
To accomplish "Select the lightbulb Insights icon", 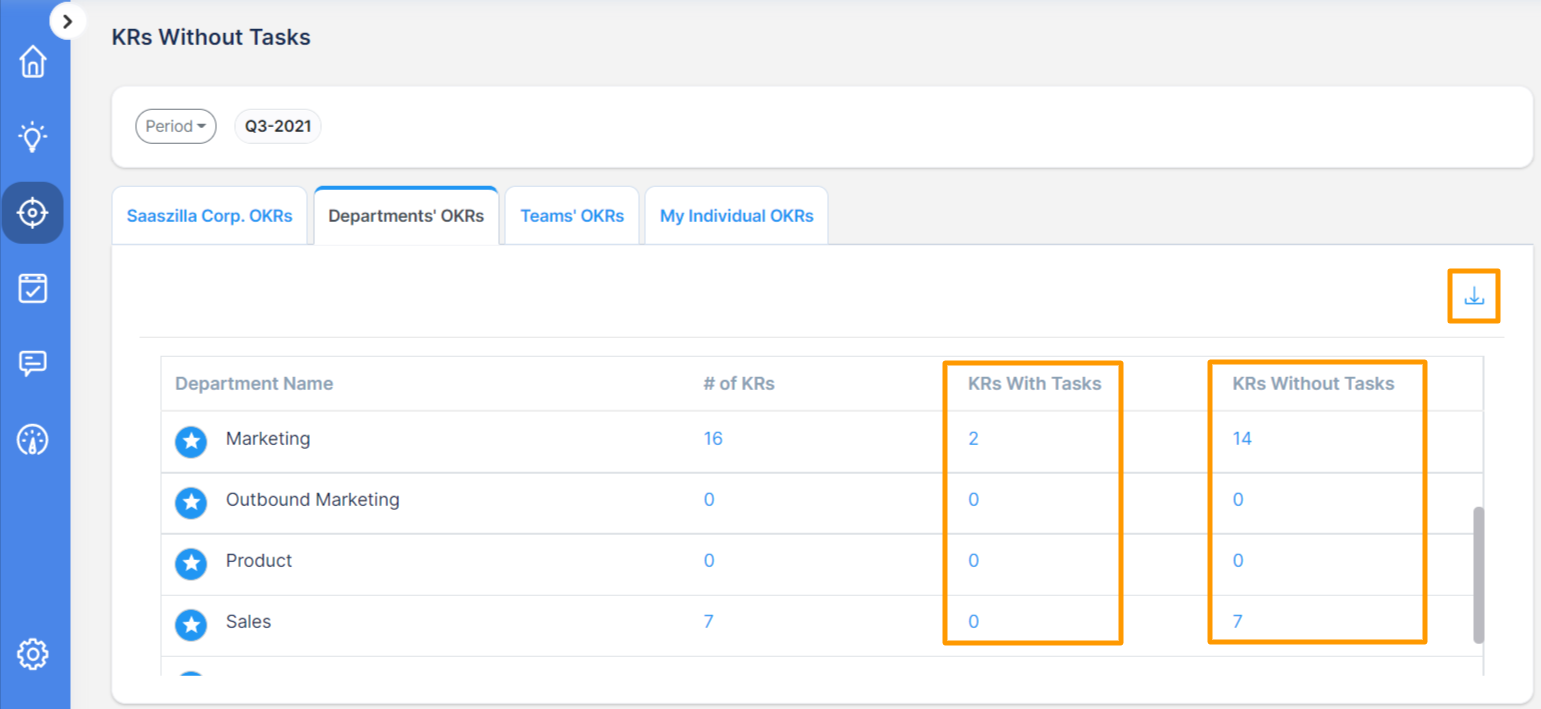I will [x=33, y=137].
